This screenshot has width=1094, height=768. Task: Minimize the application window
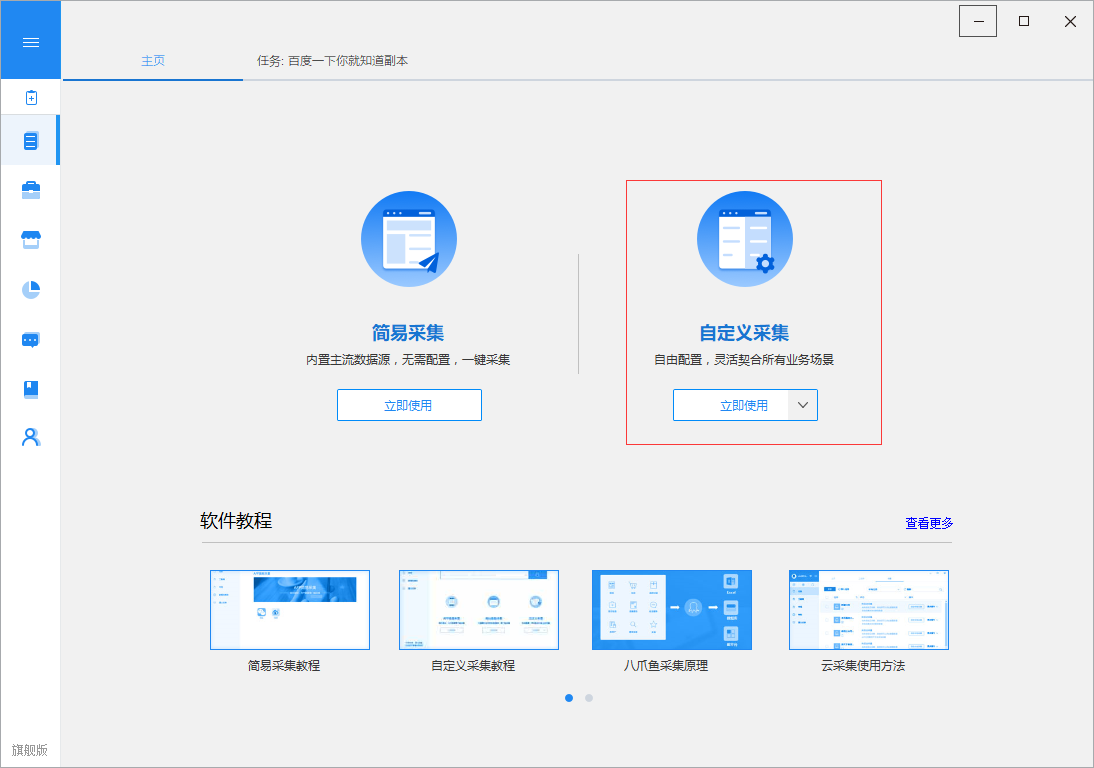978,21
